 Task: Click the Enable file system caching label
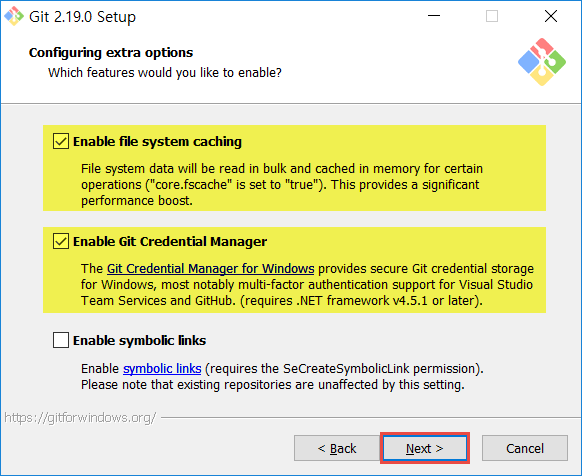point(157,141)
